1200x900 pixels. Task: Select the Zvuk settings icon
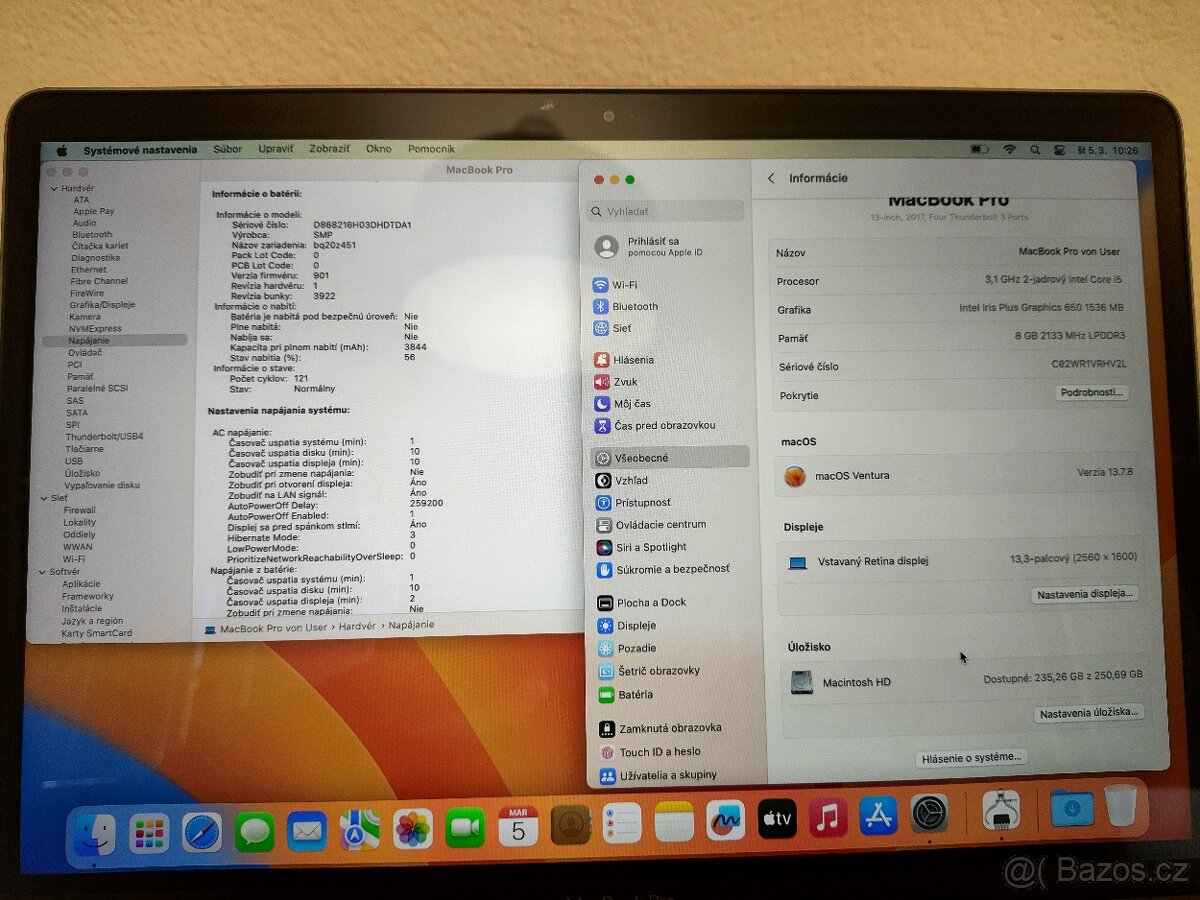pos(624,381)
